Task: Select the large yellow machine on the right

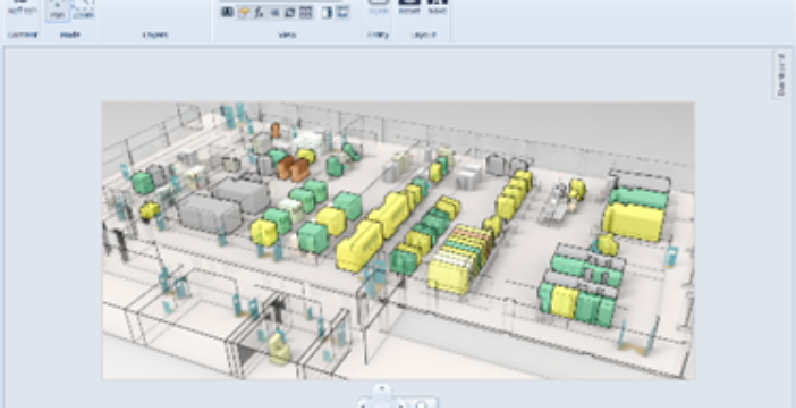Action: click(x=632, y=221)
